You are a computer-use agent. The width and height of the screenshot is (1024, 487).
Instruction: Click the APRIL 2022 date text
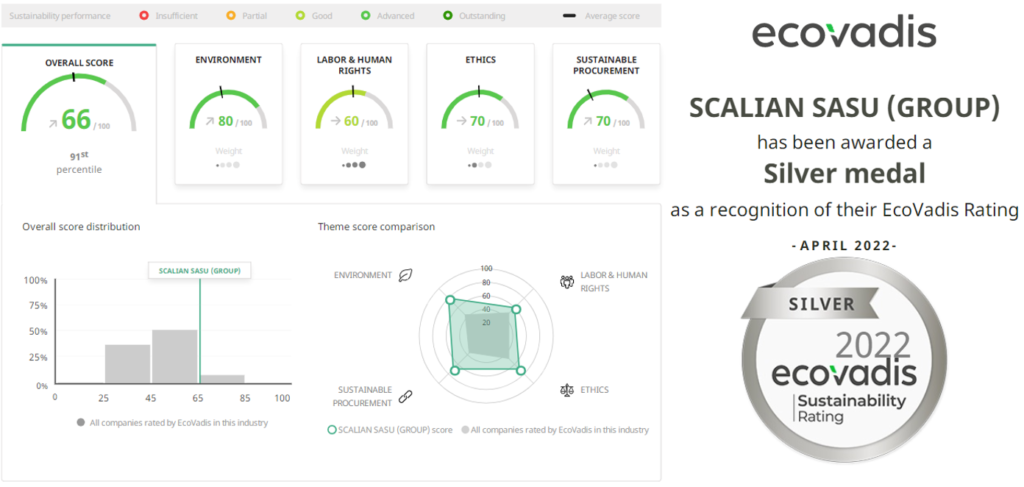tap(844, 246)
